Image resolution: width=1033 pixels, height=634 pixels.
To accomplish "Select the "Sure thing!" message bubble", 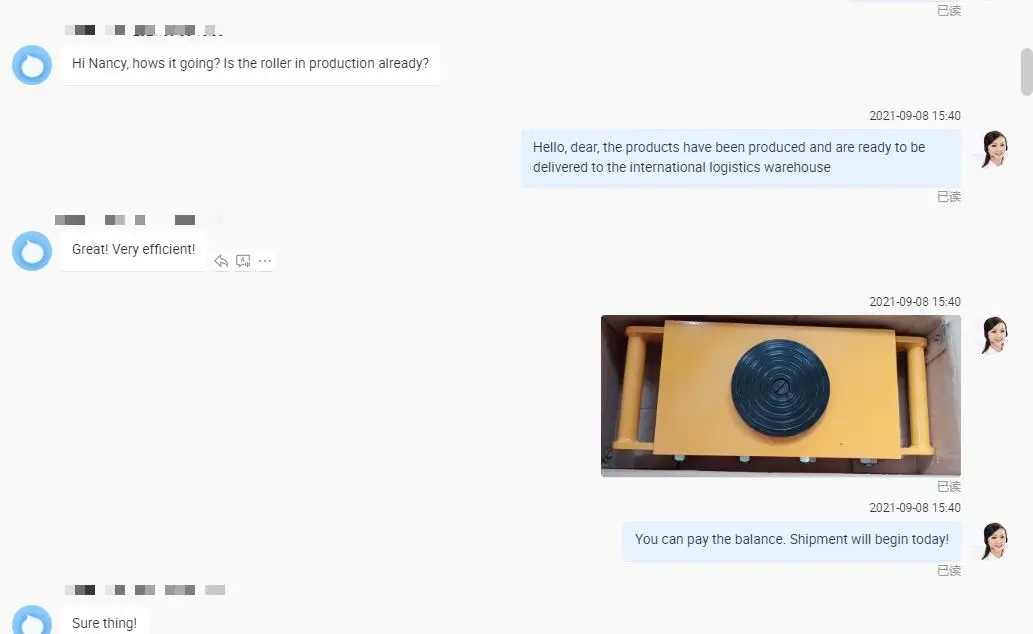I will (104, 621).
